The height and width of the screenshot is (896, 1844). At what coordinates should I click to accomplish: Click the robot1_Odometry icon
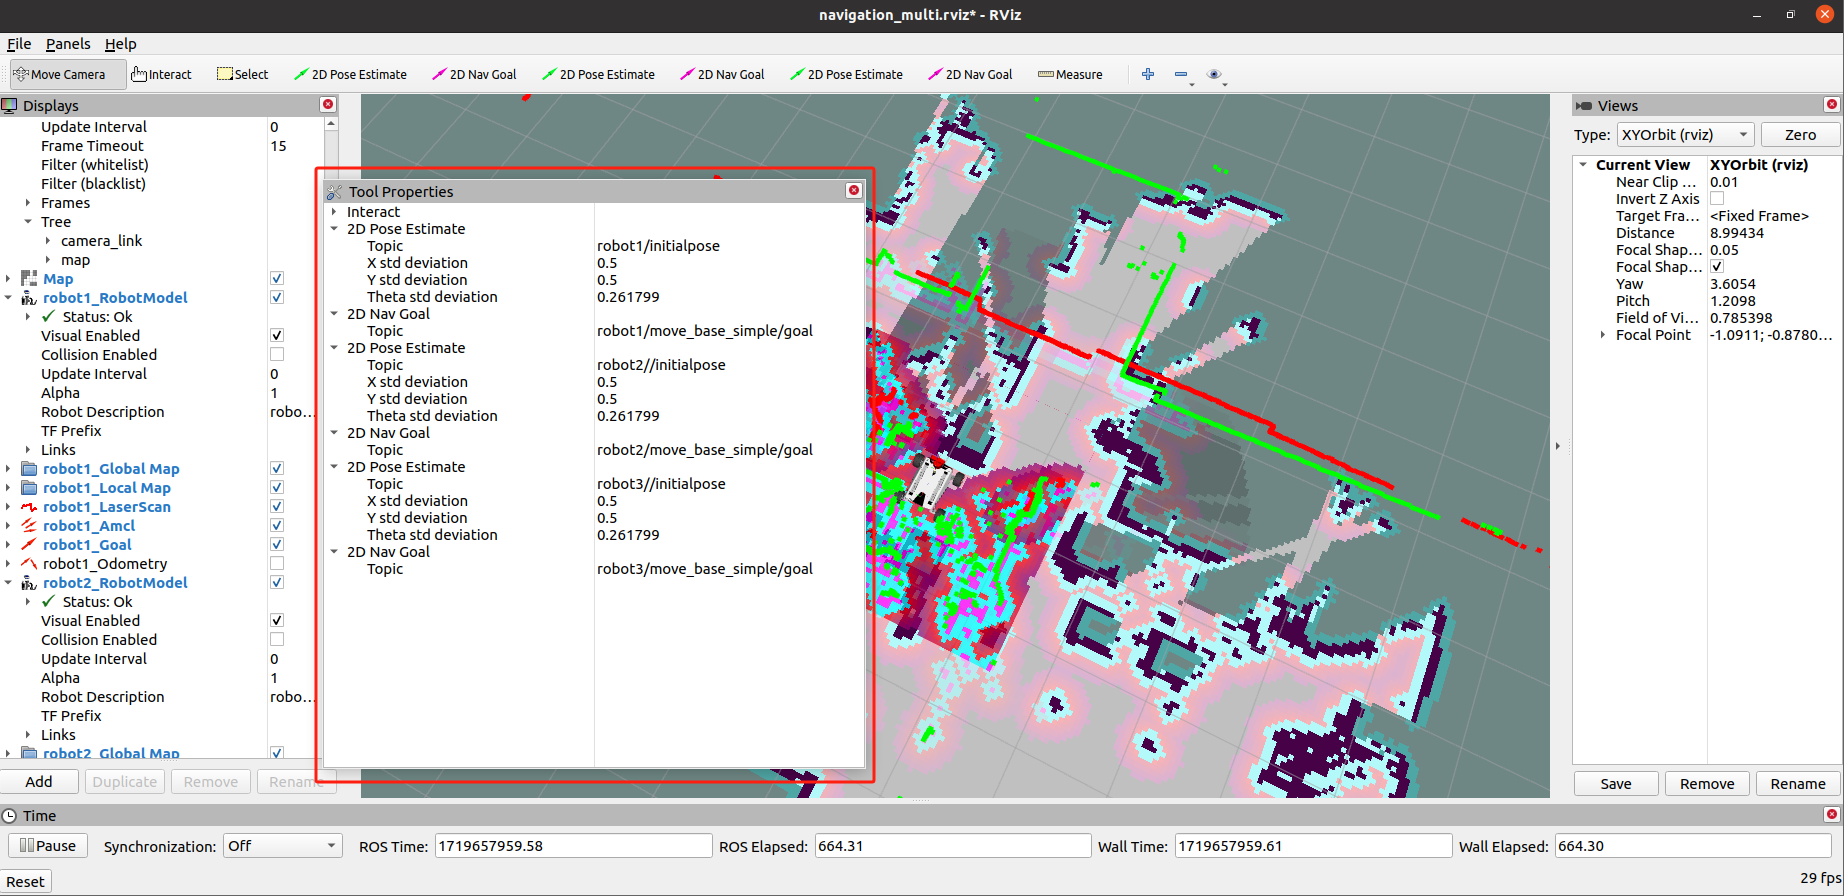(x=29, y=563)
